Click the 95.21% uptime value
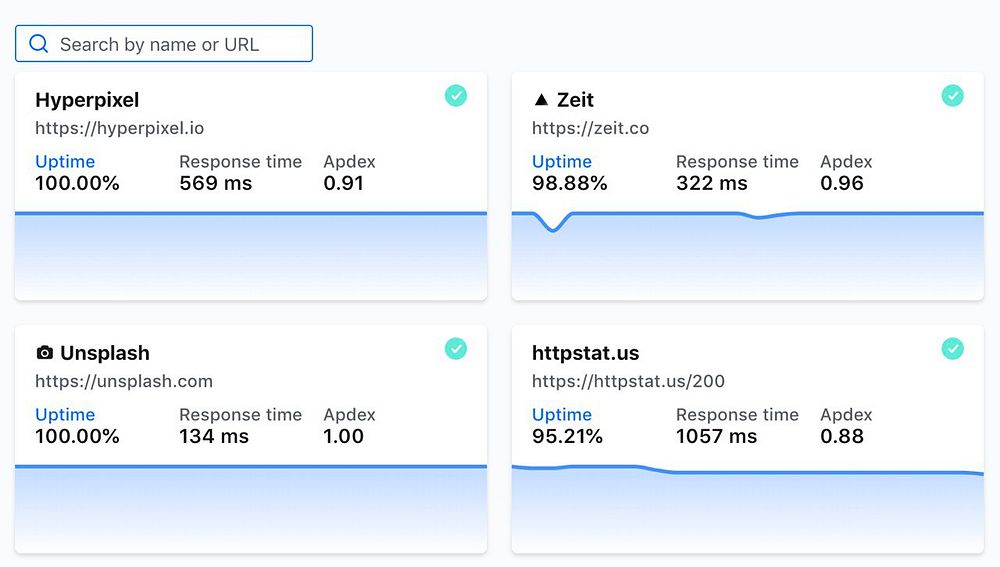Image resolution: width=1000 pixels, height=567 pixels. [568, 437]
